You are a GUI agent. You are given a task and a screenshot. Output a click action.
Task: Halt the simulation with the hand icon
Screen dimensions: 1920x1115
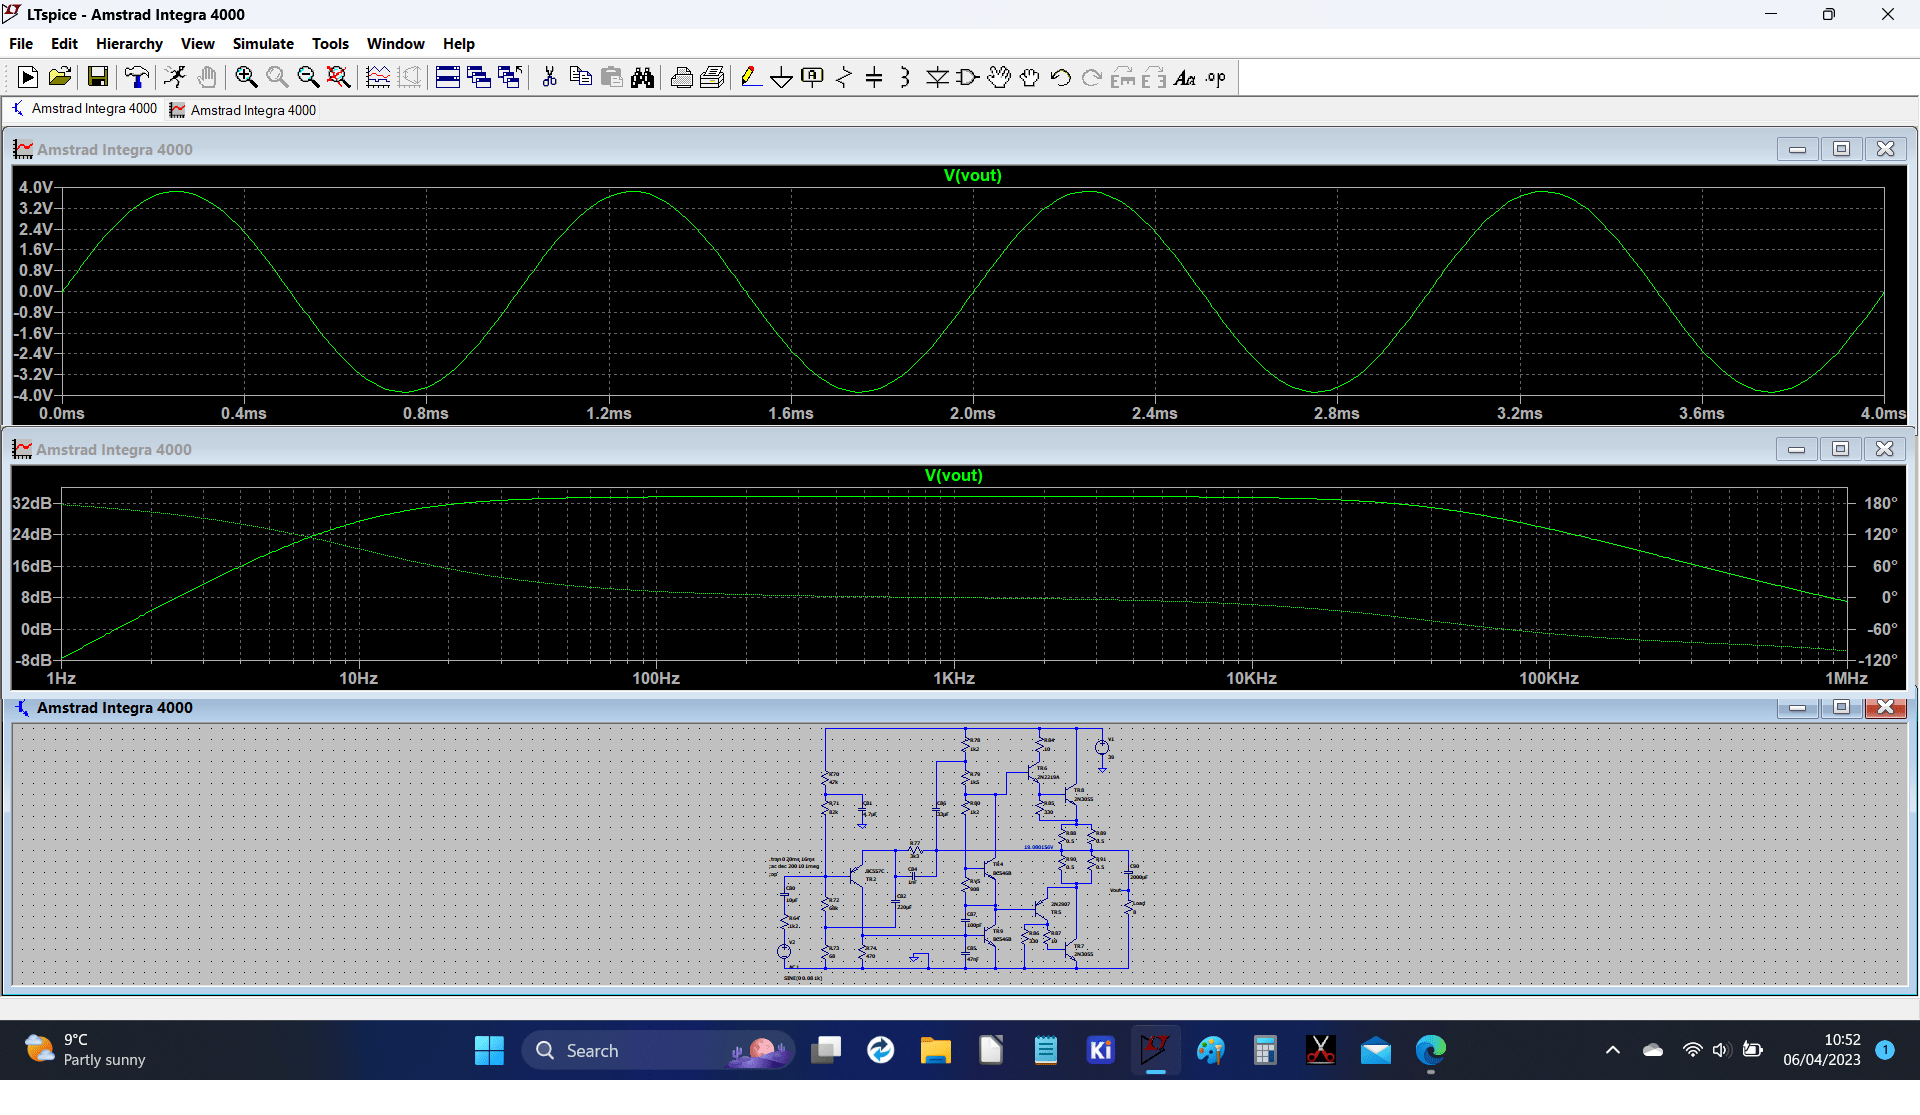(207, 77)
